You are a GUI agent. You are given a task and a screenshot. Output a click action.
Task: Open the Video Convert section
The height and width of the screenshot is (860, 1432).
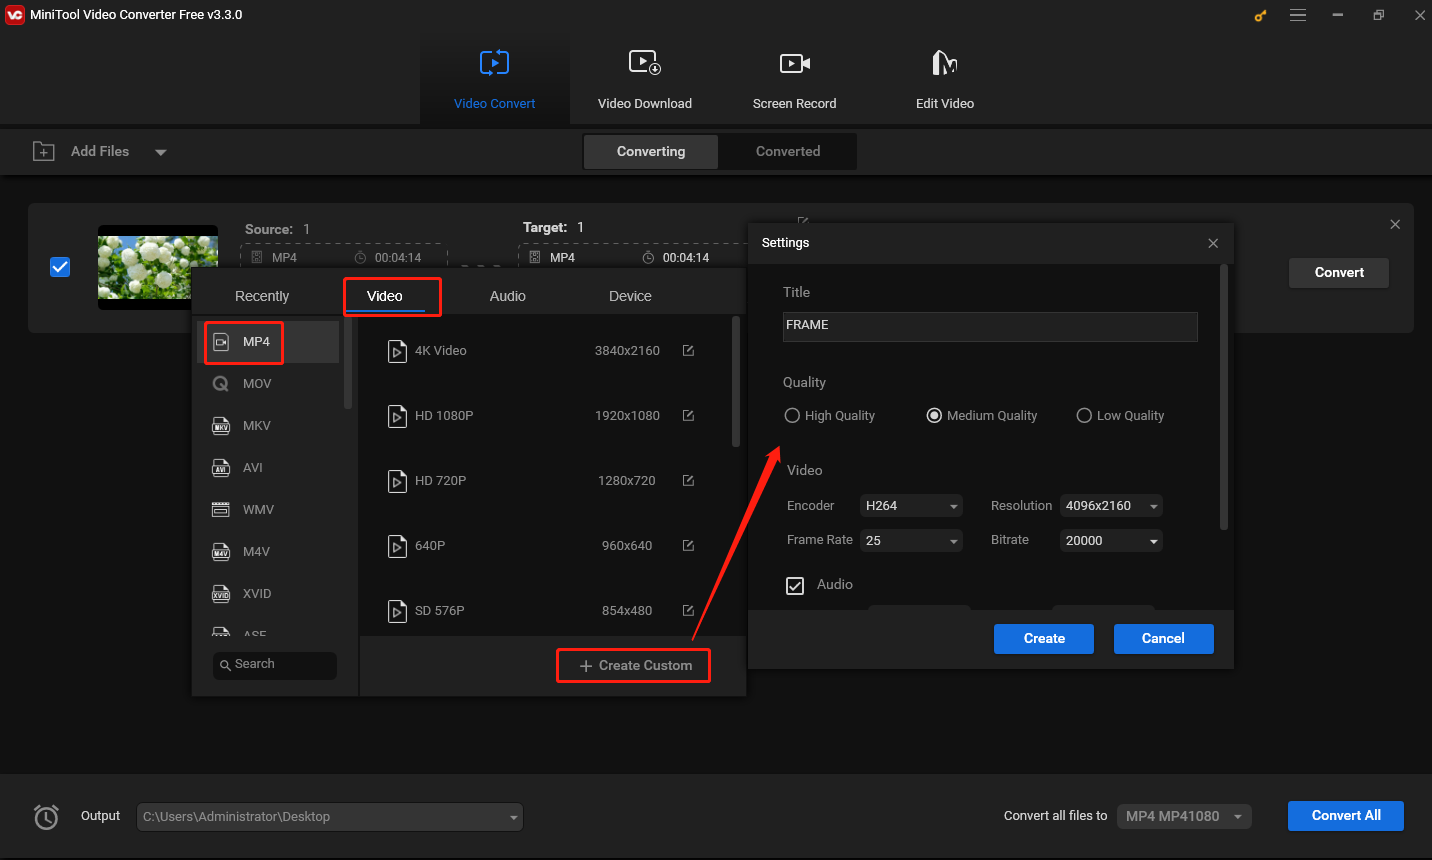[494, 81]
